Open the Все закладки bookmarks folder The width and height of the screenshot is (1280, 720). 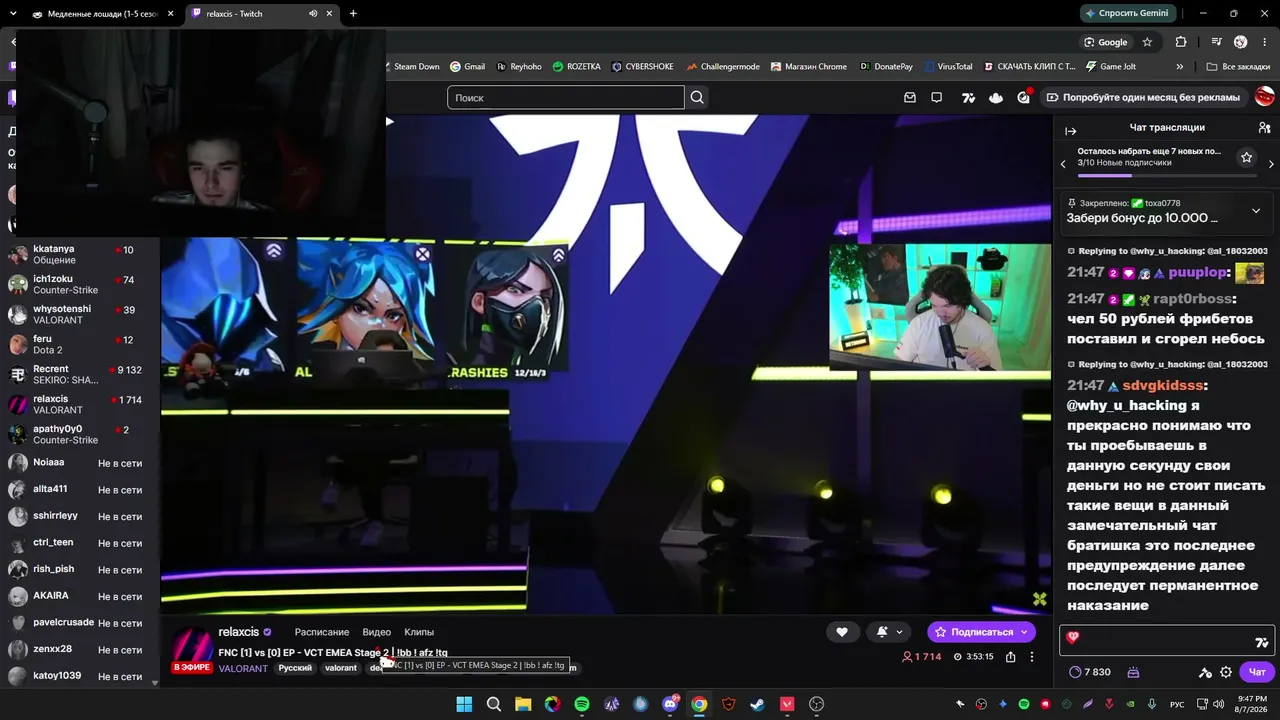click(1238, 67)
